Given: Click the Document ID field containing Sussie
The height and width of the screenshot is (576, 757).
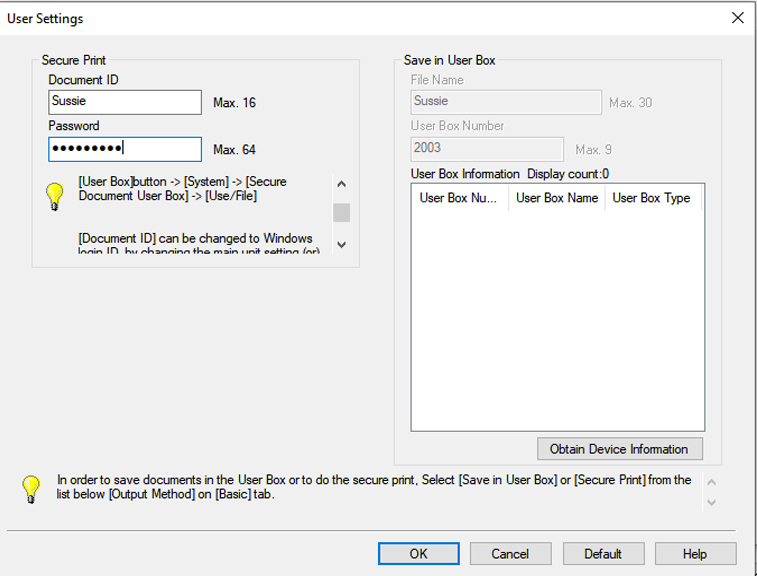Looking at the screenshot, I should pos(125,102).
